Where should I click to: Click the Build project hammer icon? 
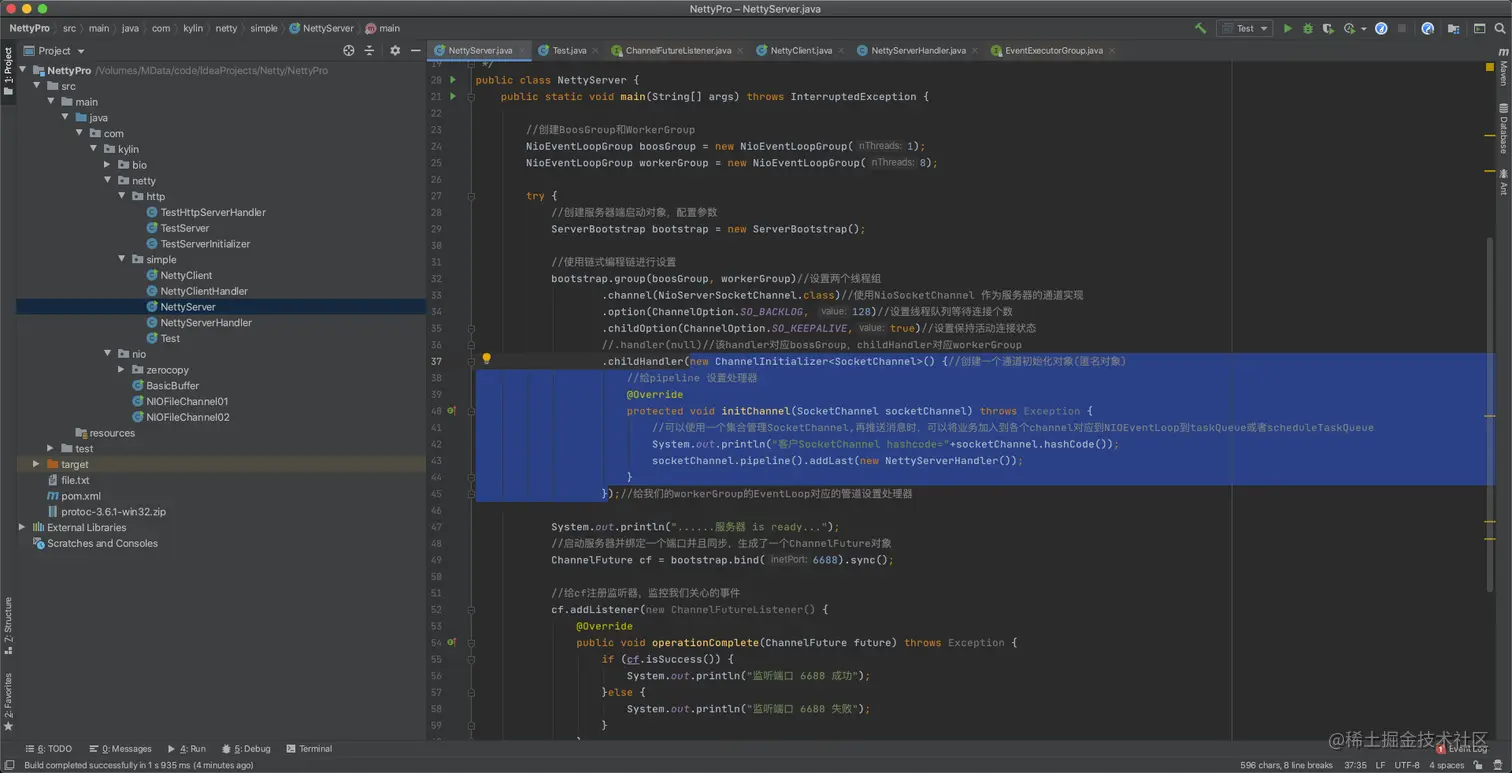[x=1200, y=28]
